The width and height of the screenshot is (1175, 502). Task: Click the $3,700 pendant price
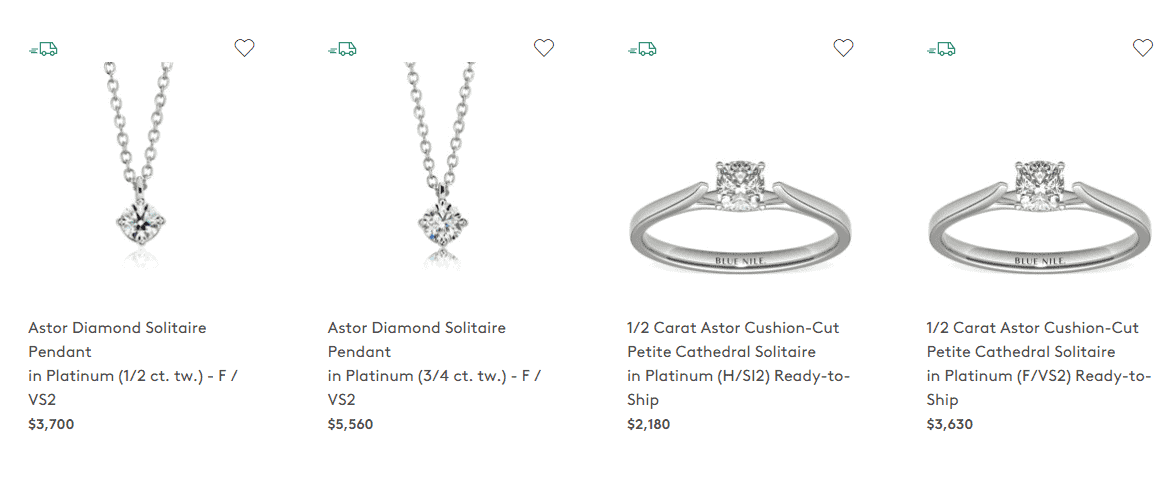51,424
